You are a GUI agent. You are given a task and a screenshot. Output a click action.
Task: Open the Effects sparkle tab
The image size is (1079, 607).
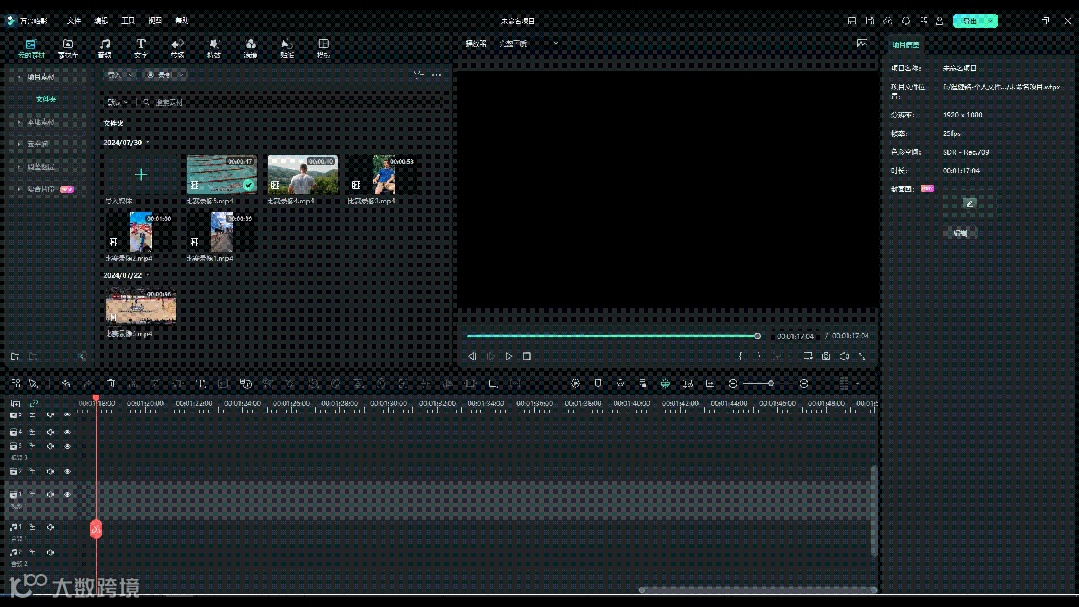214,48
